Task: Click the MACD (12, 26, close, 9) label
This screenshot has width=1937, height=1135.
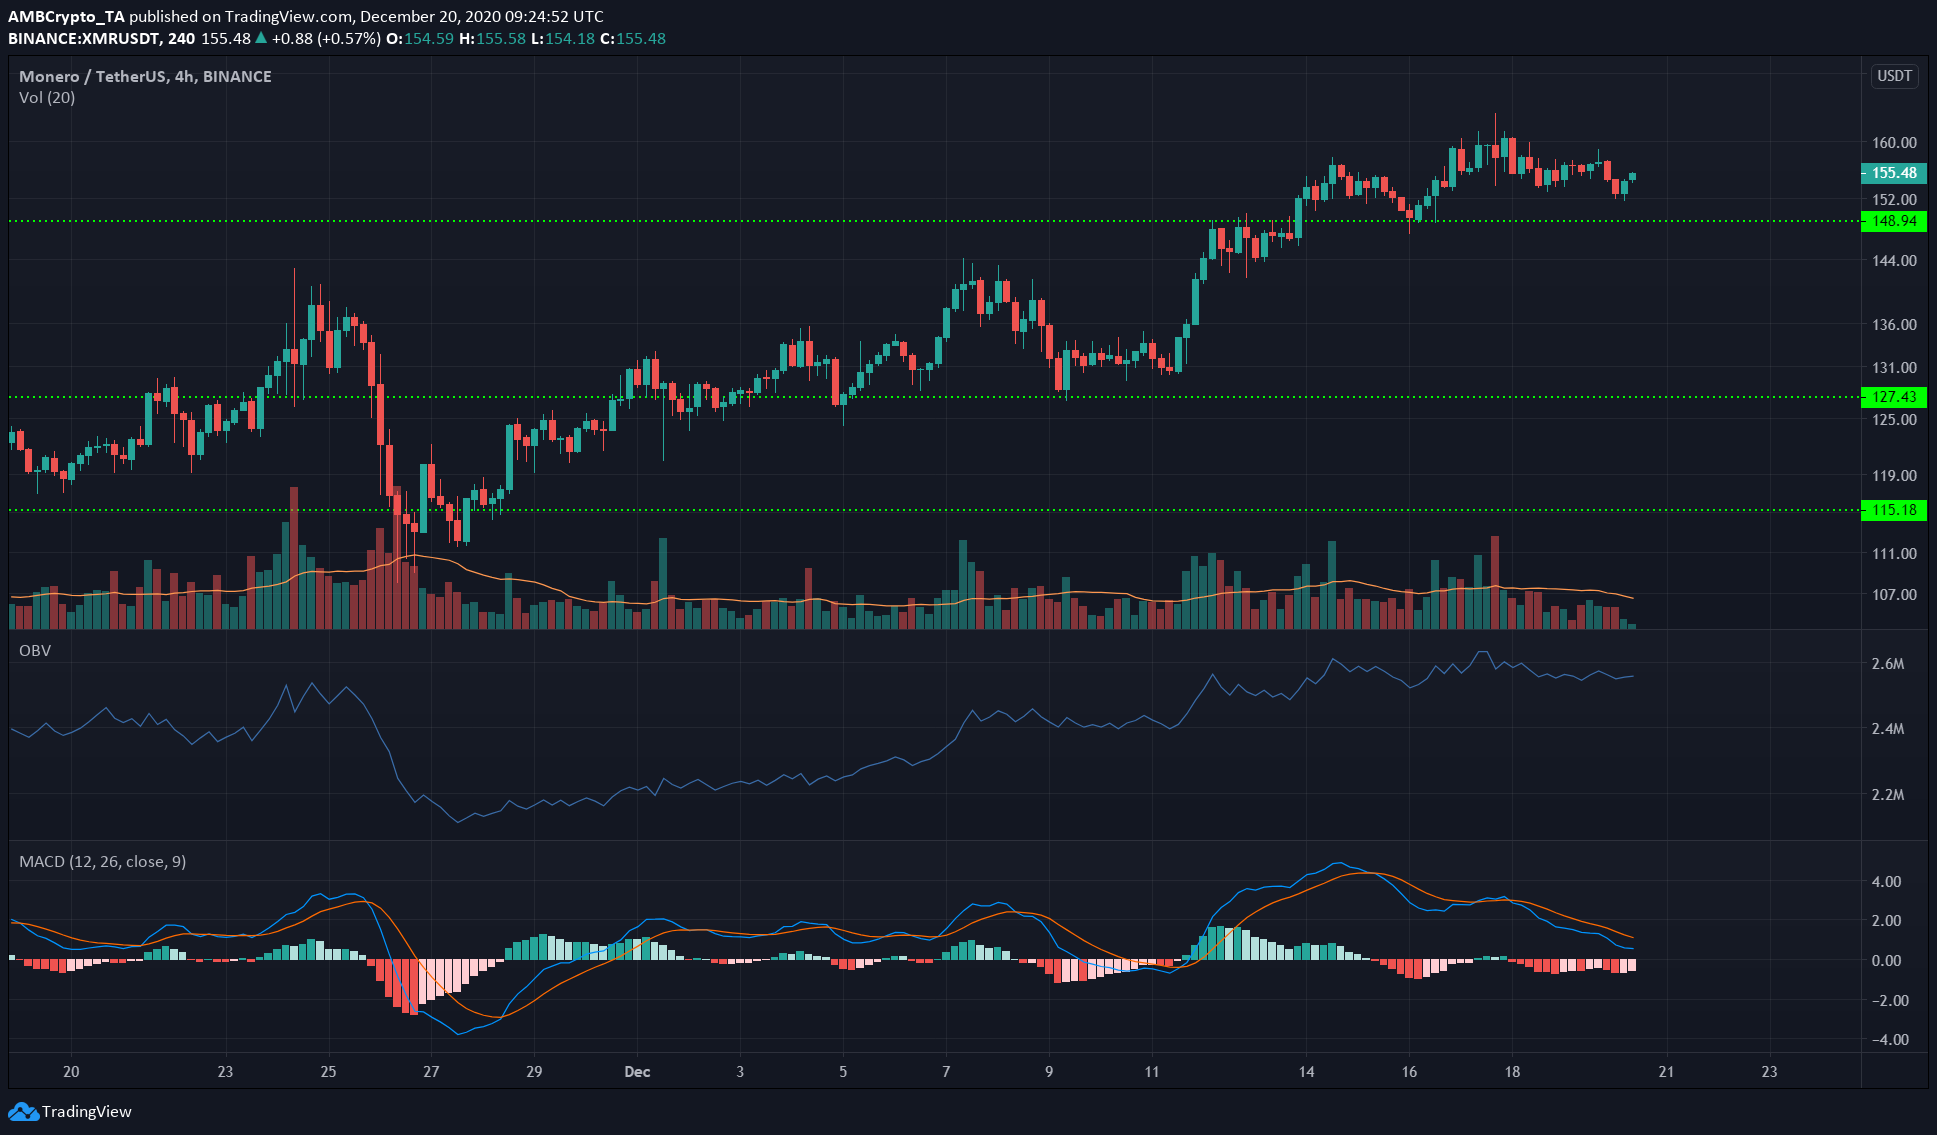Action: pyautogui.click(x=103, y=862)
